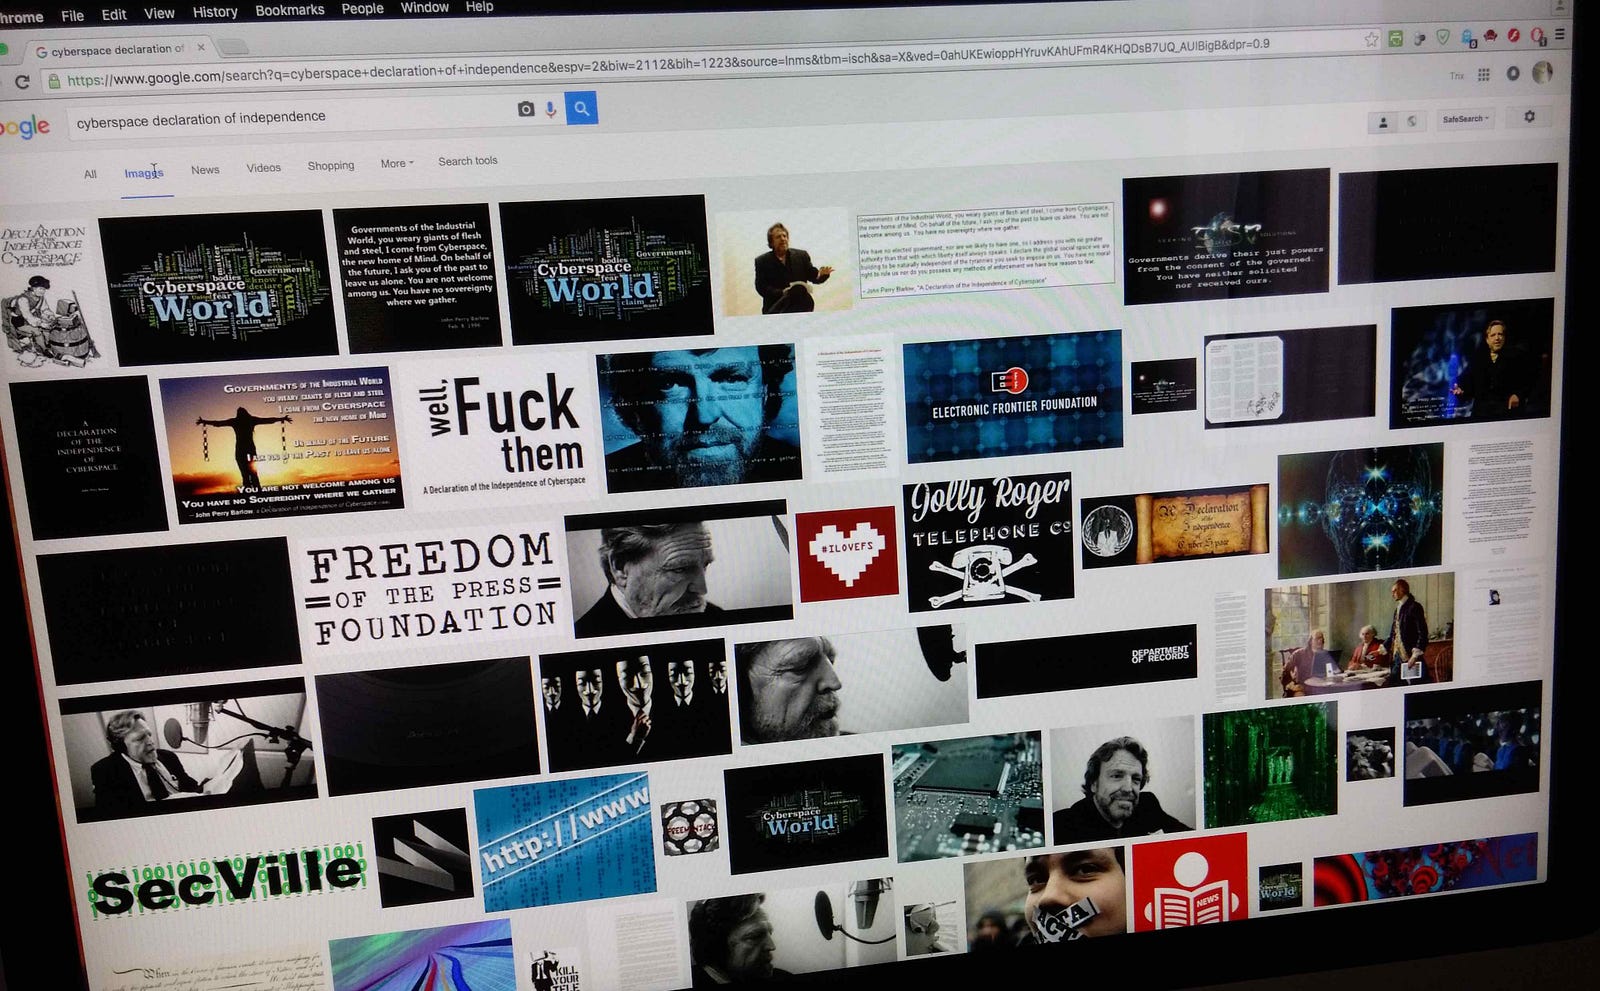Open the Jolly Roger Telephone Co image
1600x991 pixels.
point(990,541)
